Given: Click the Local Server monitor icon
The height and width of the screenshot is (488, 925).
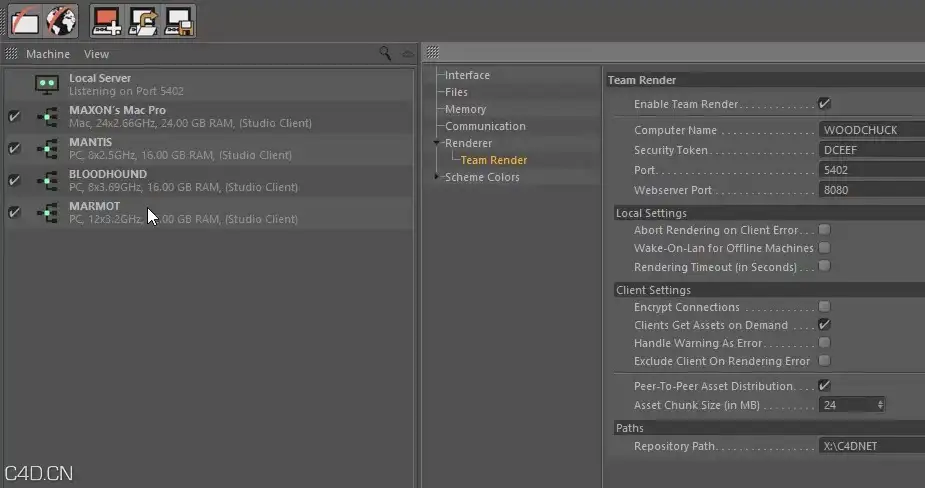Looking at the screenshot, I should click(x=47, y=84).
